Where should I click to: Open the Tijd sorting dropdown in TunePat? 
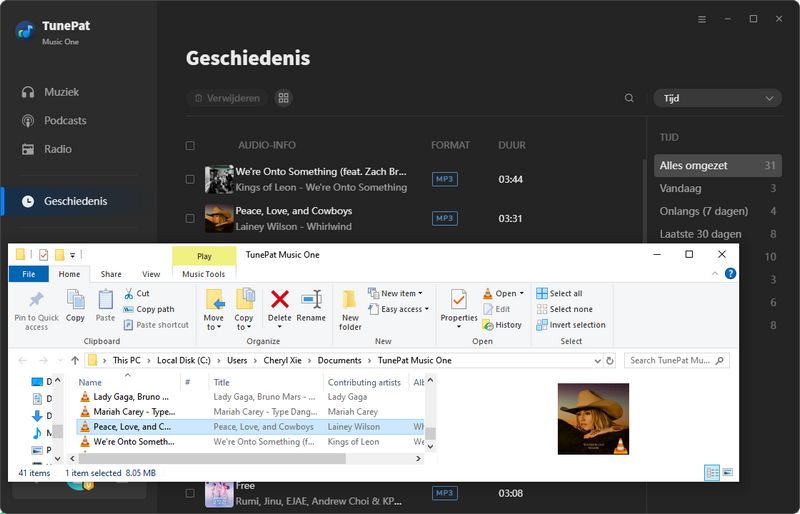click(x=717, y=99)
